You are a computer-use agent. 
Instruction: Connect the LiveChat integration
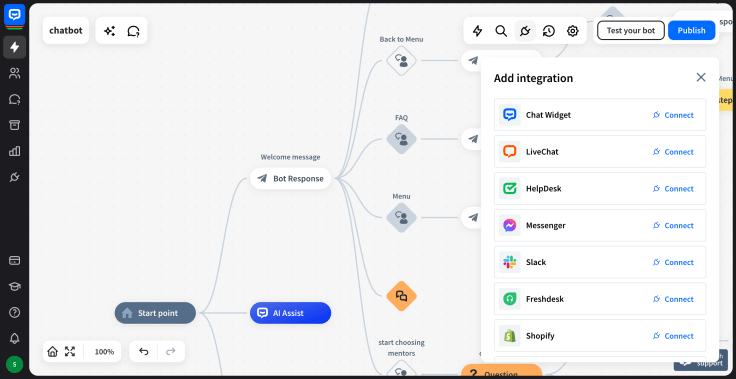point(673,152)
